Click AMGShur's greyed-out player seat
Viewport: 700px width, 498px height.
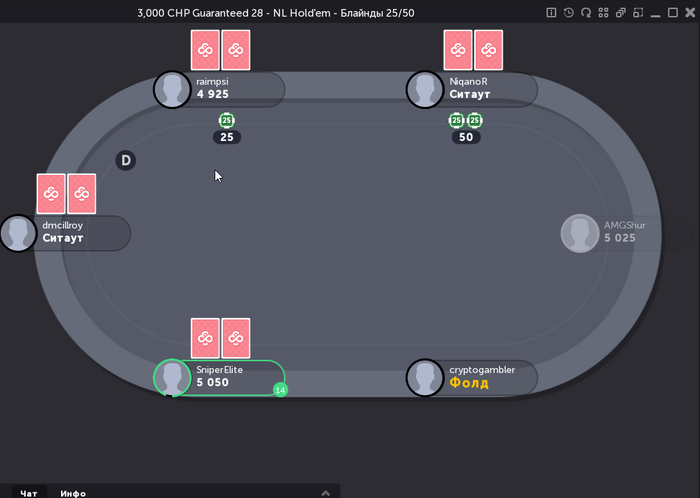pyautogui.click(x=626, y=233)
